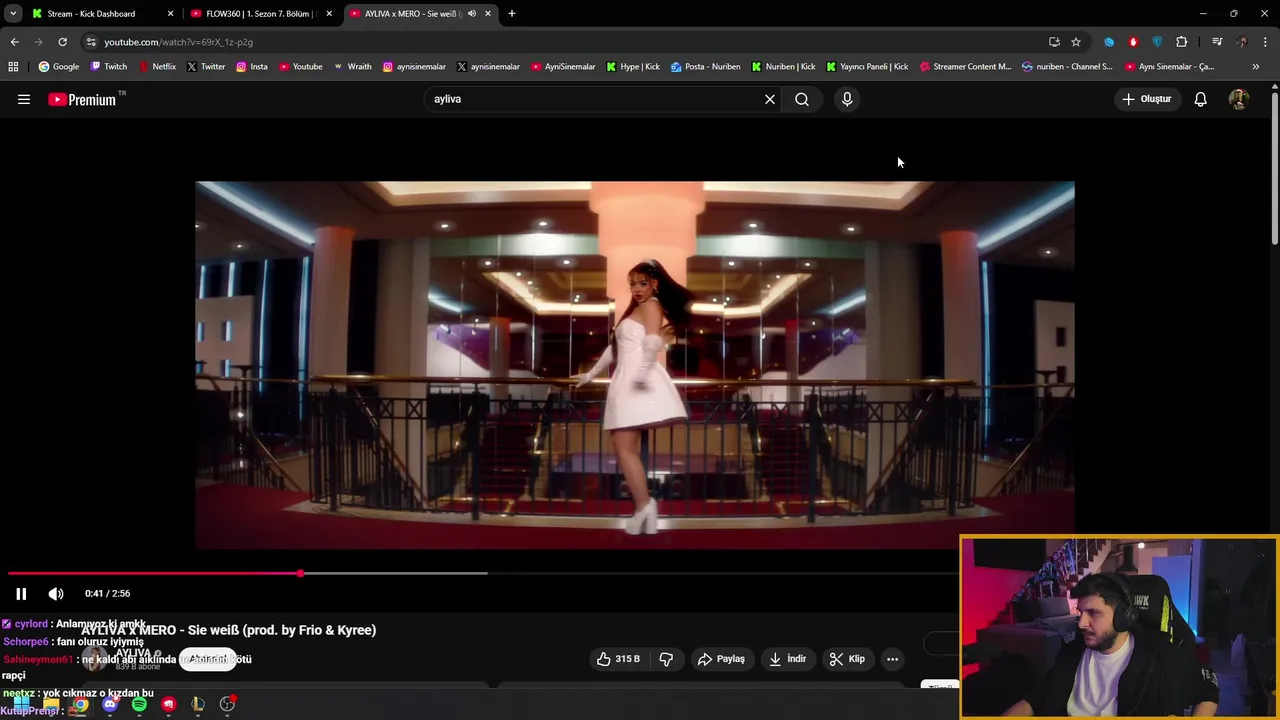Open the Twitter bookmark
1280x720 pixels.
tap(206, 66)
